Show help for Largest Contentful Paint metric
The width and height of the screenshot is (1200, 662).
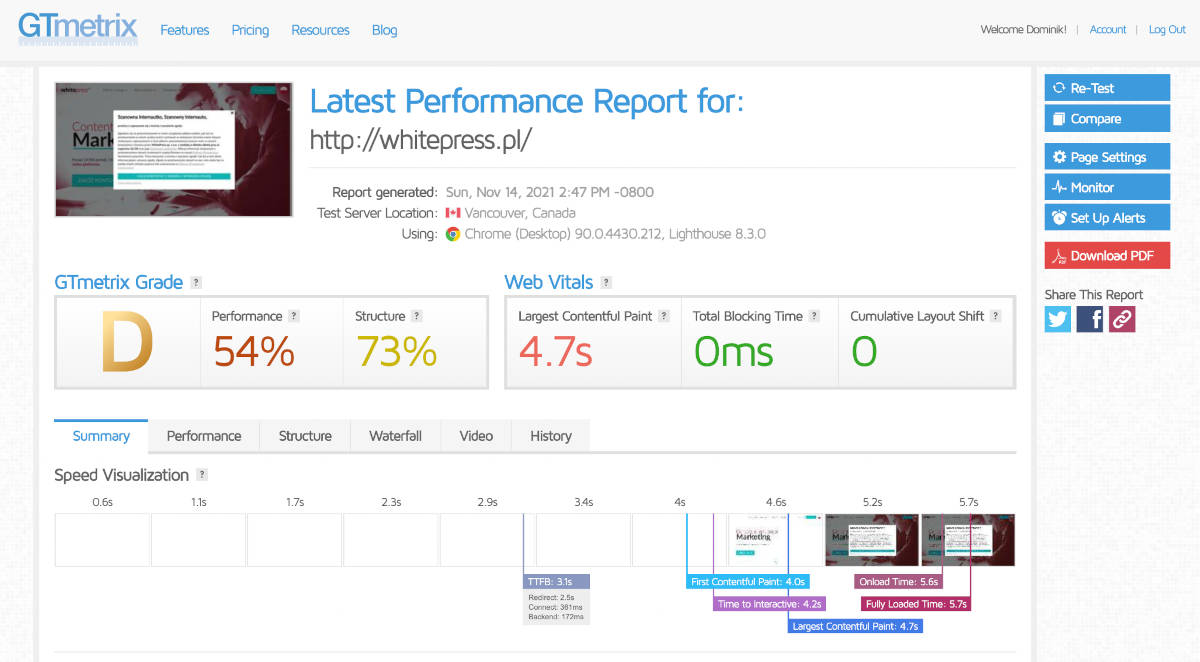pyautogui.click(x=662, y=316)
